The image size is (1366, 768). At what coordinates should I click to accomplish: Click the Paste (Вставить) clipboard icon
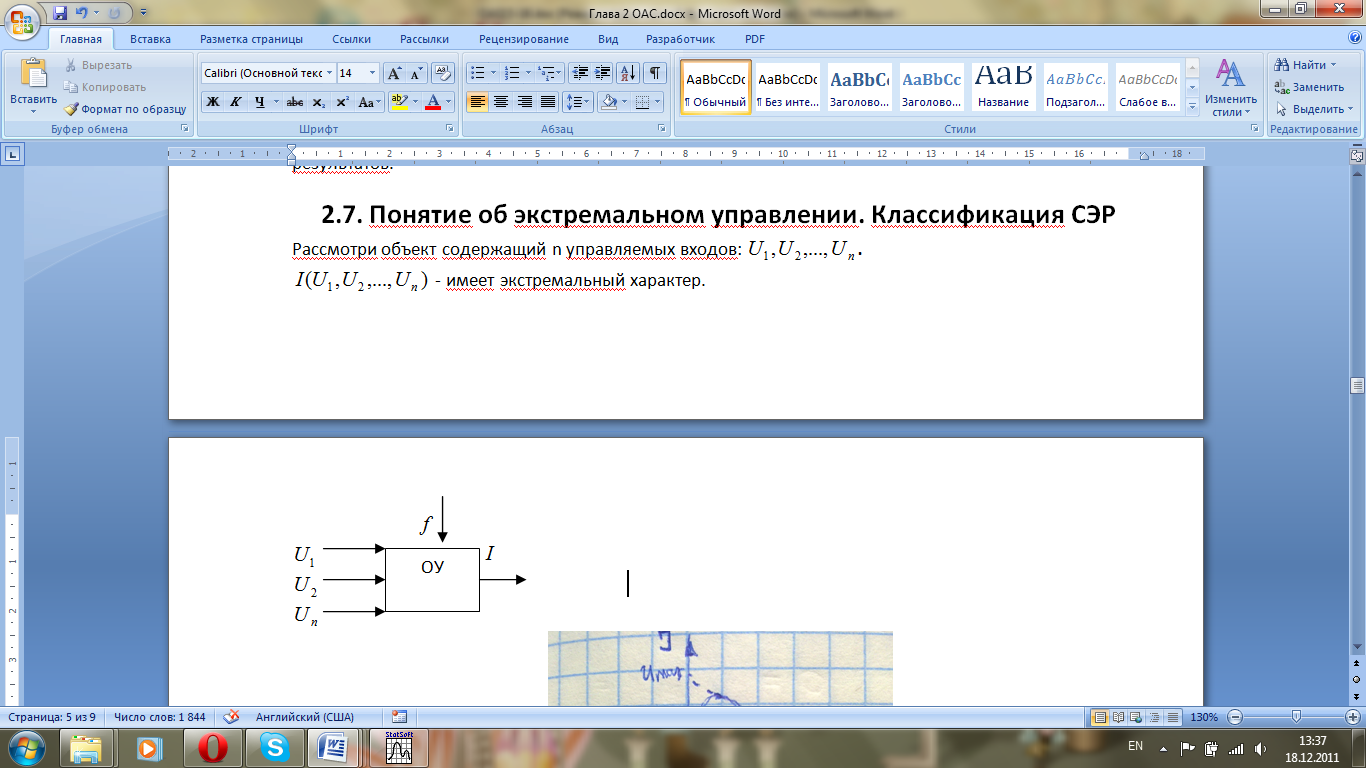(x=34, y=75)
